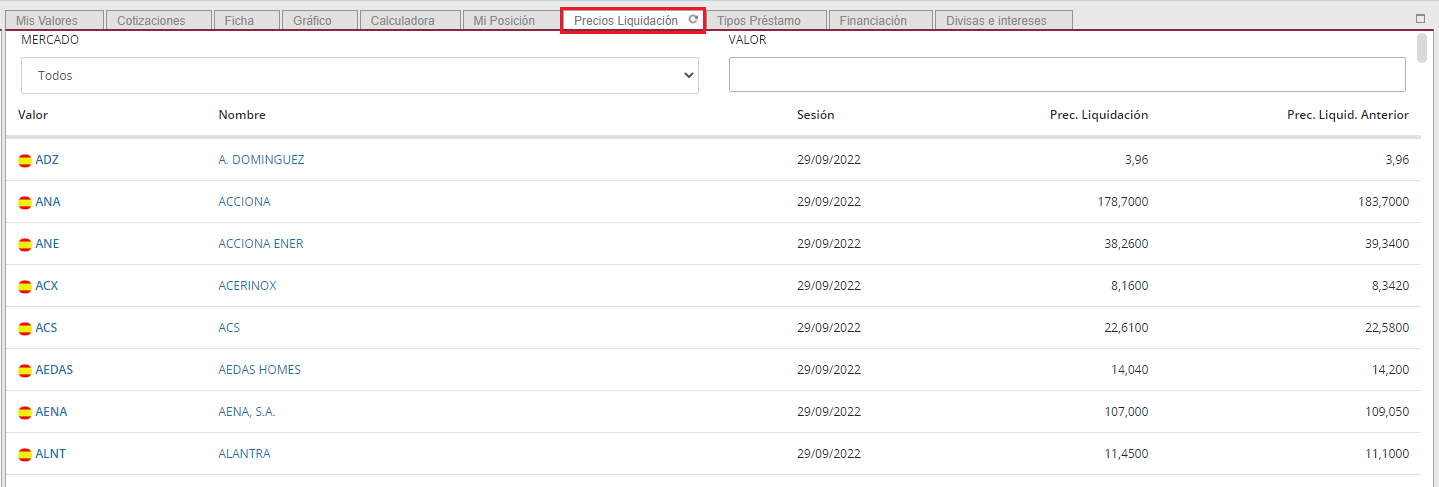Click the Spain flag beside ADZ
This screenshot has height=487, width=1439.
point(25,160)
